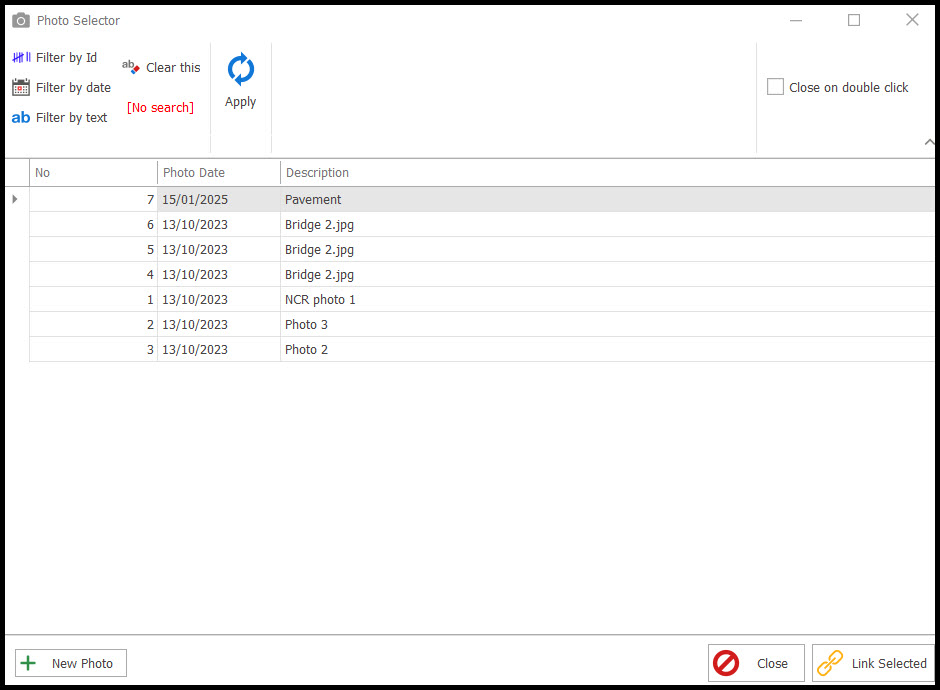Screen dimensions: 940x690
Task: Click the chain Link Selected icon
Action: point(830,663)
